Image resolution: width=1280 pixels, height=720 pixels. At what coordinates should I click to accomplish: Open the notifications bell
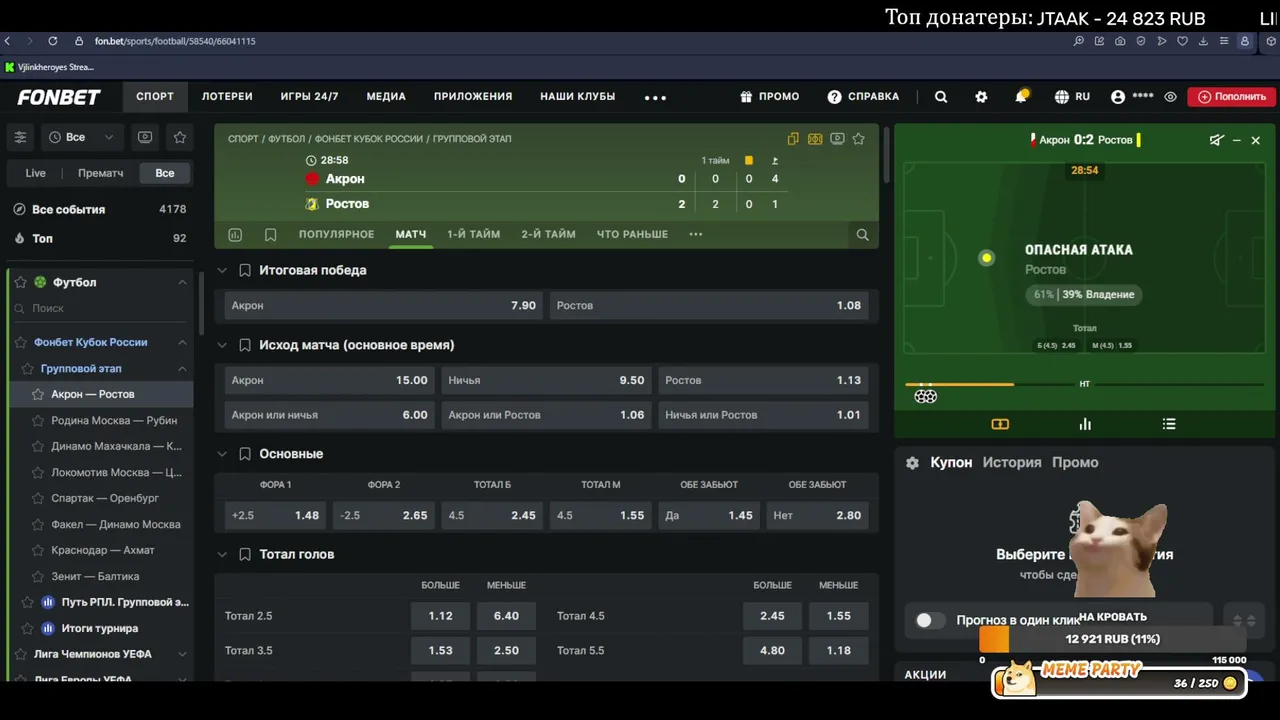[1021, 97]
